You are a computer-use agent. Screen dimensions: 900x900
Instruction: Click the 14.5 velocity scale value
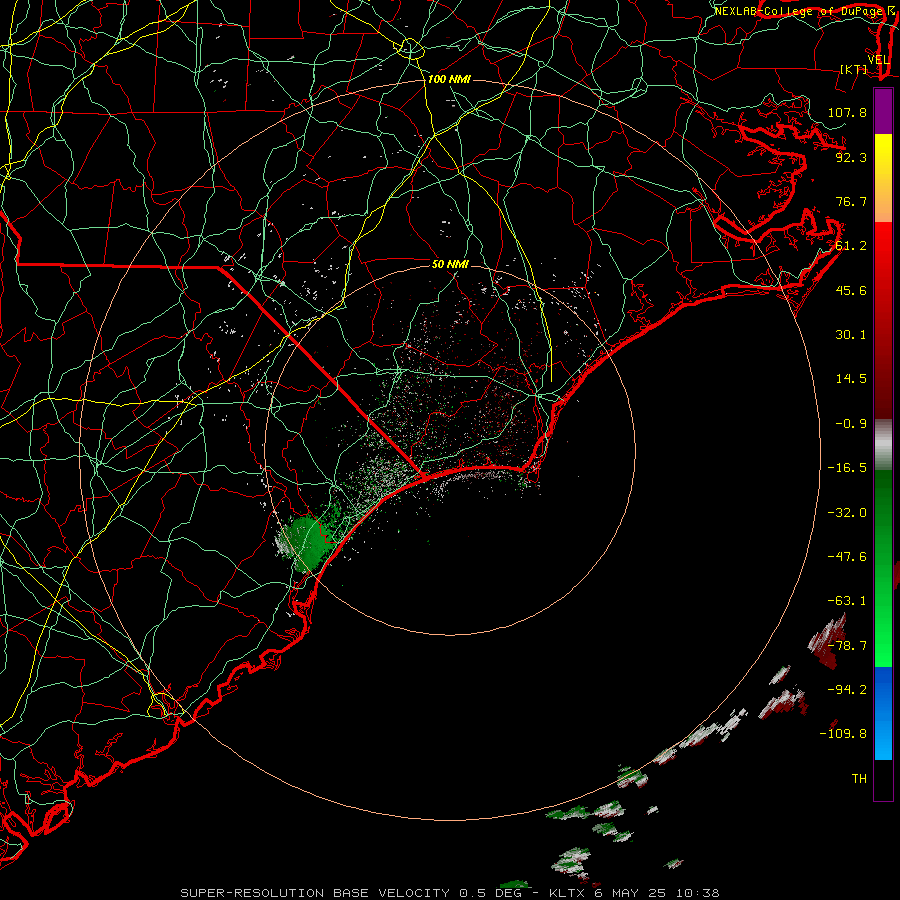tap(851, 379)
